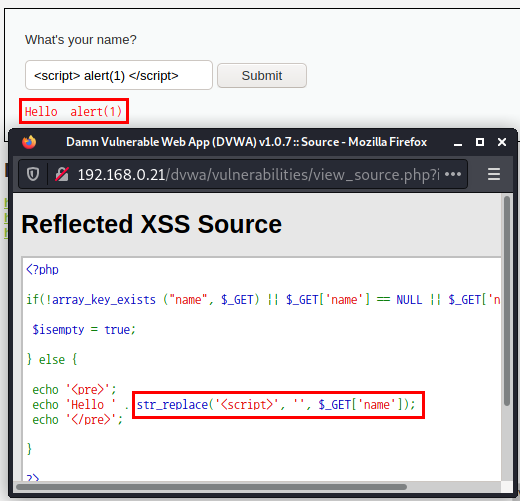The height and width of the screenshot is (501, 520).
Task: Click the str_replace code expression
Action: [276, 405]
